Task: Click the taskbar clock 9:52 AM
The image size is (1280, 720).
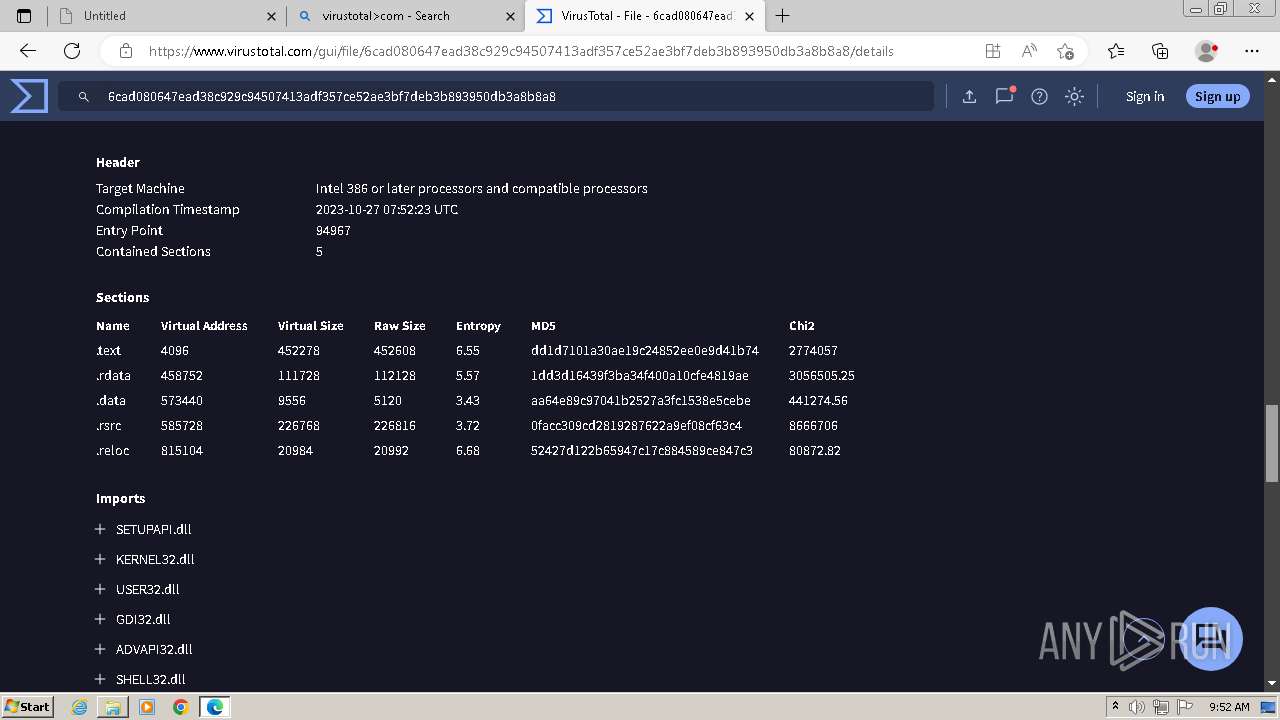Action: click(x=1229, y=707)
